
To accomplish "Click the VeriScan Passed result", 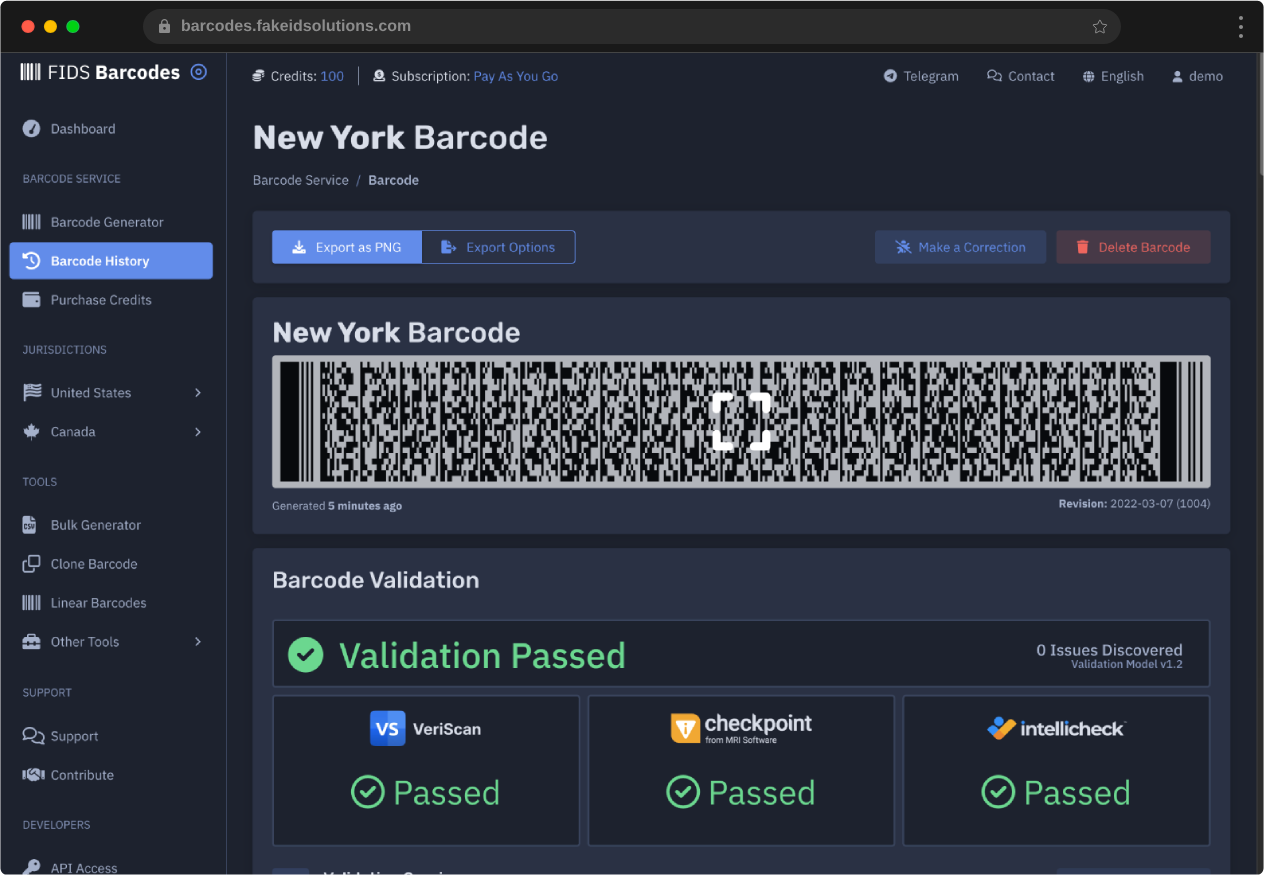I will coord(426,793).
